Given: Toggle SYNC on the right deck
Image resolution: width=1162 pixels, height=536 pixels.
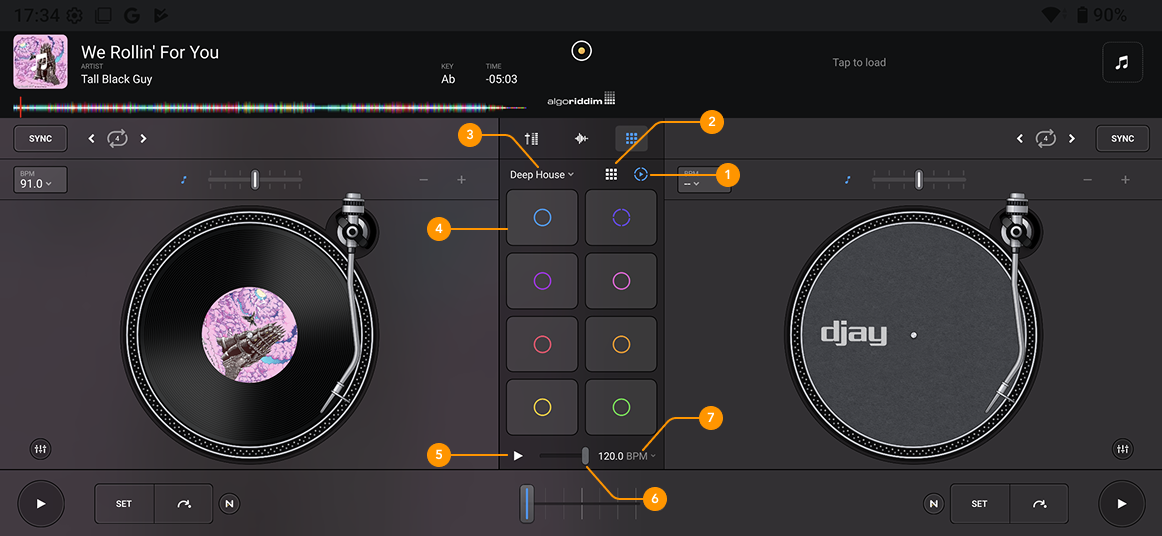Looking at the screenshot, I should [1122, 138].
